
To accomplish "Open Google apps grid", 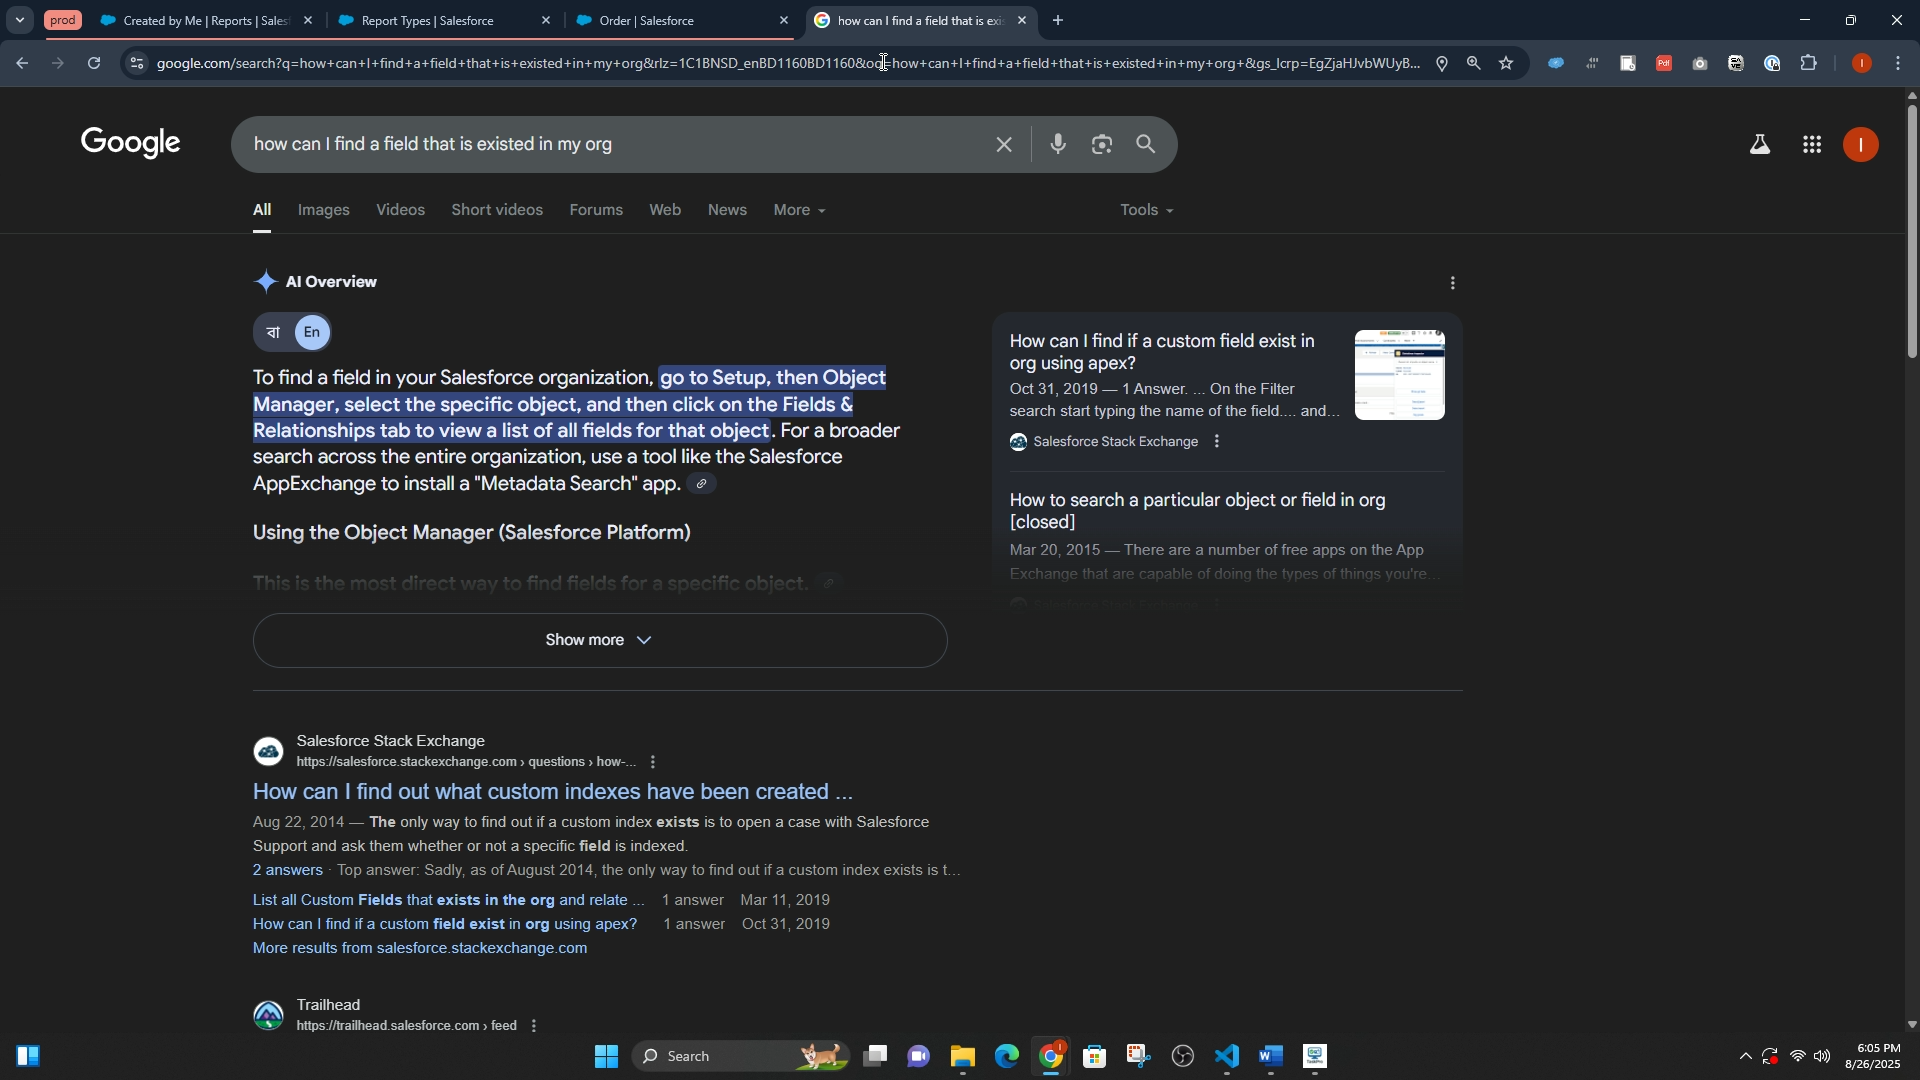I will [1812, 145].
